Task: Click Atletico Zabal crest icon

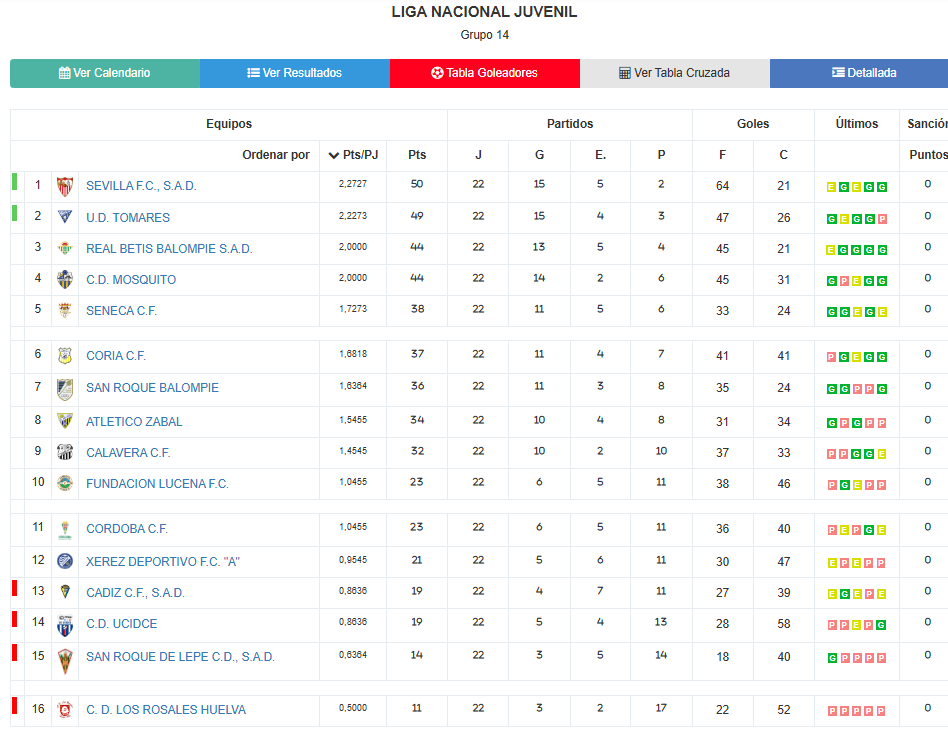Action: pyautogui.click(x=65, y=421)
